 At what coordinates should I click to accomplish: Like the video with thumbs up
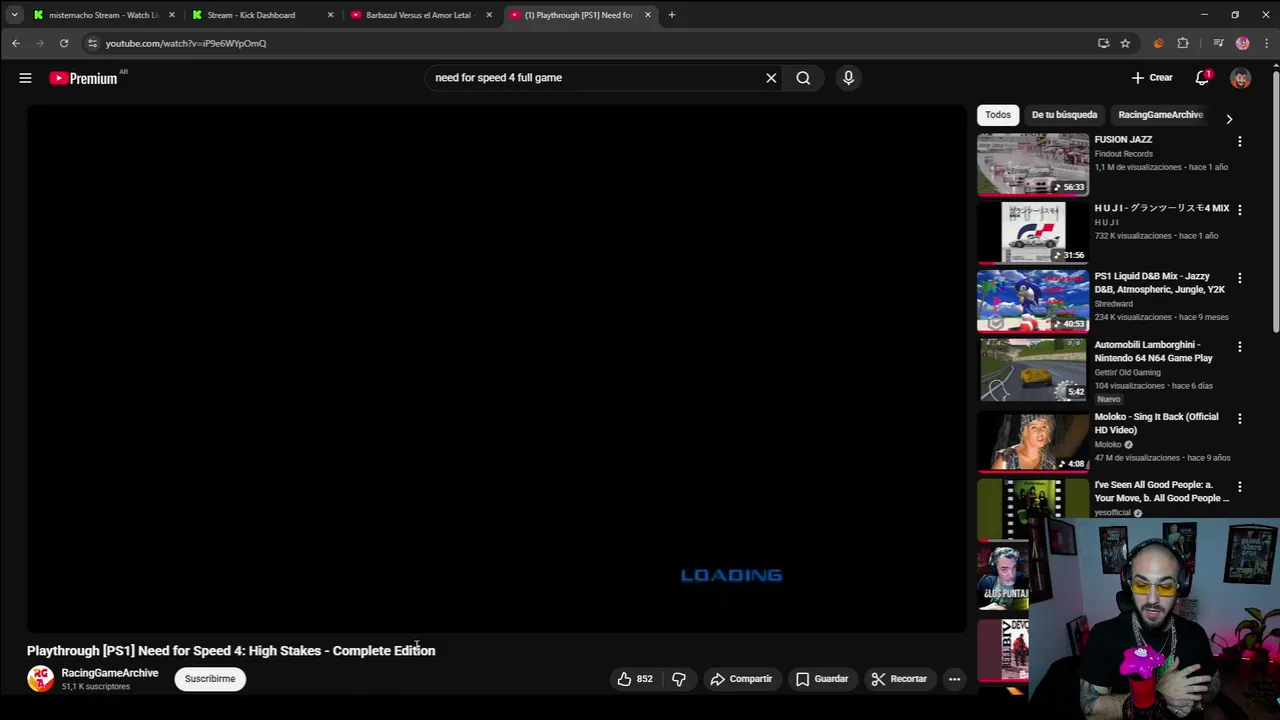point(634,679)
